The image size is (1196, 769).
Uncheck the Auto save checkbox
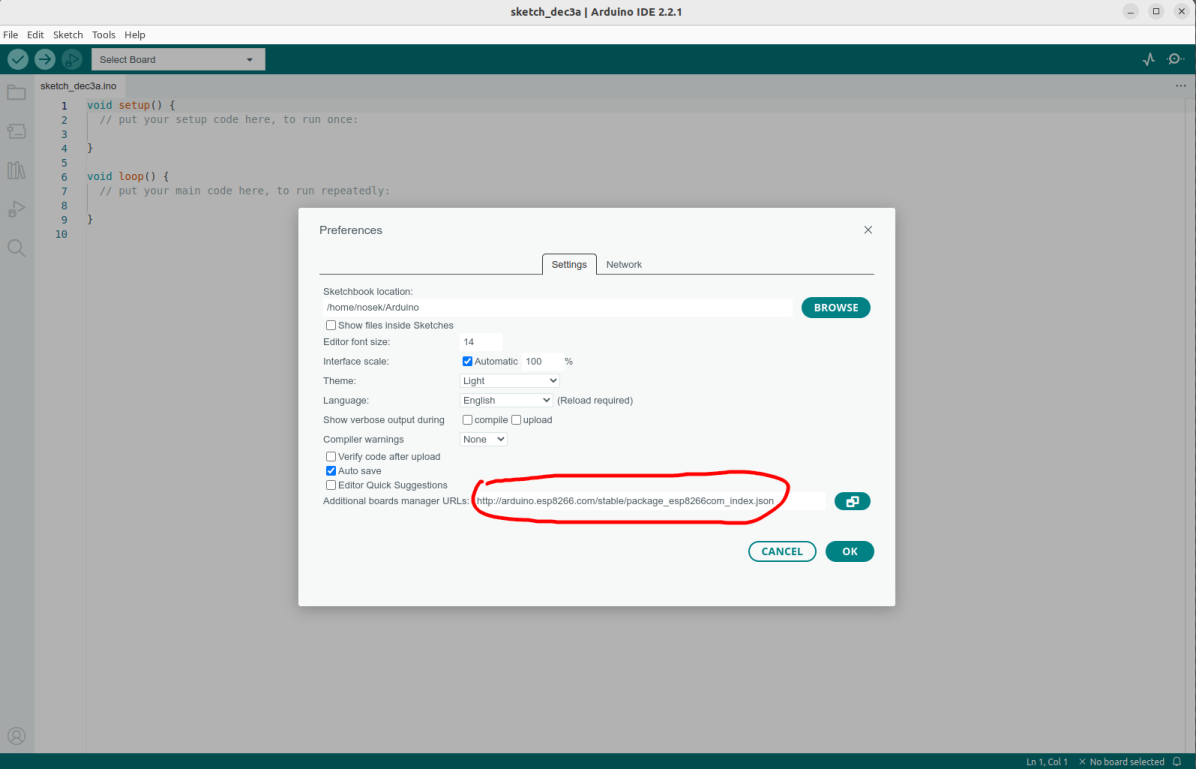click(x=331, y=471)
